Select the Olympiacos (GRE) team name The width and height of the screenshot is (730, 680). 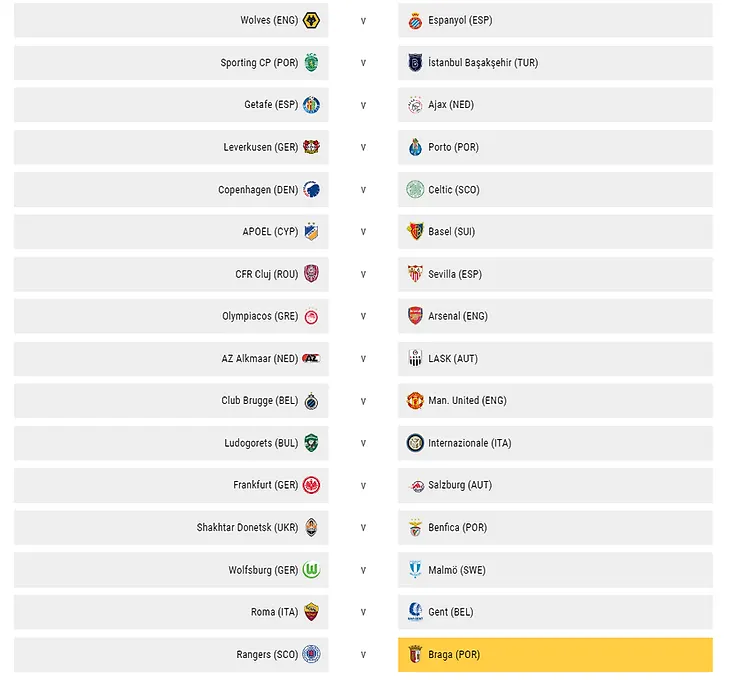[260, 316]
